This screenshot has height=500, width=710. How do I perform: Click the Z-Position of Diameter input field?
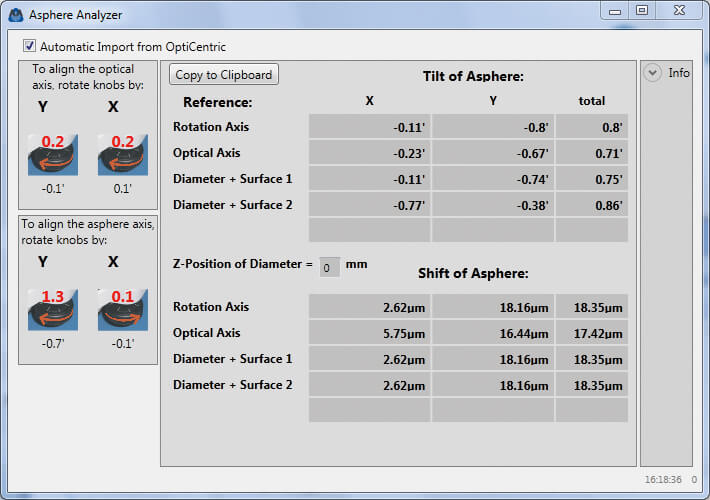pyautogui.click(x=328, y=268)
